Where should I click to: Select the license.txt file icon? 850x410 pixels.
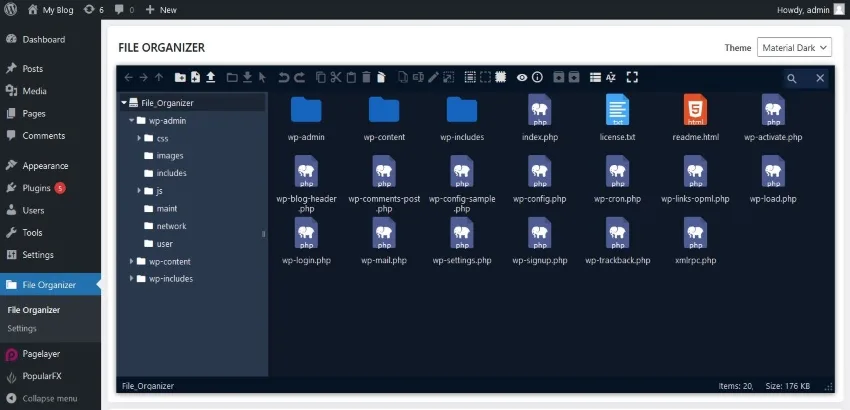pyautogui.click(x=617, y=109)
